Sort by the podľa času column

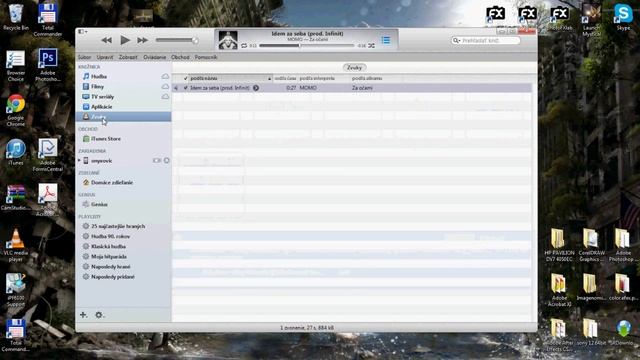pyautogui.click(x=285, y=78)
